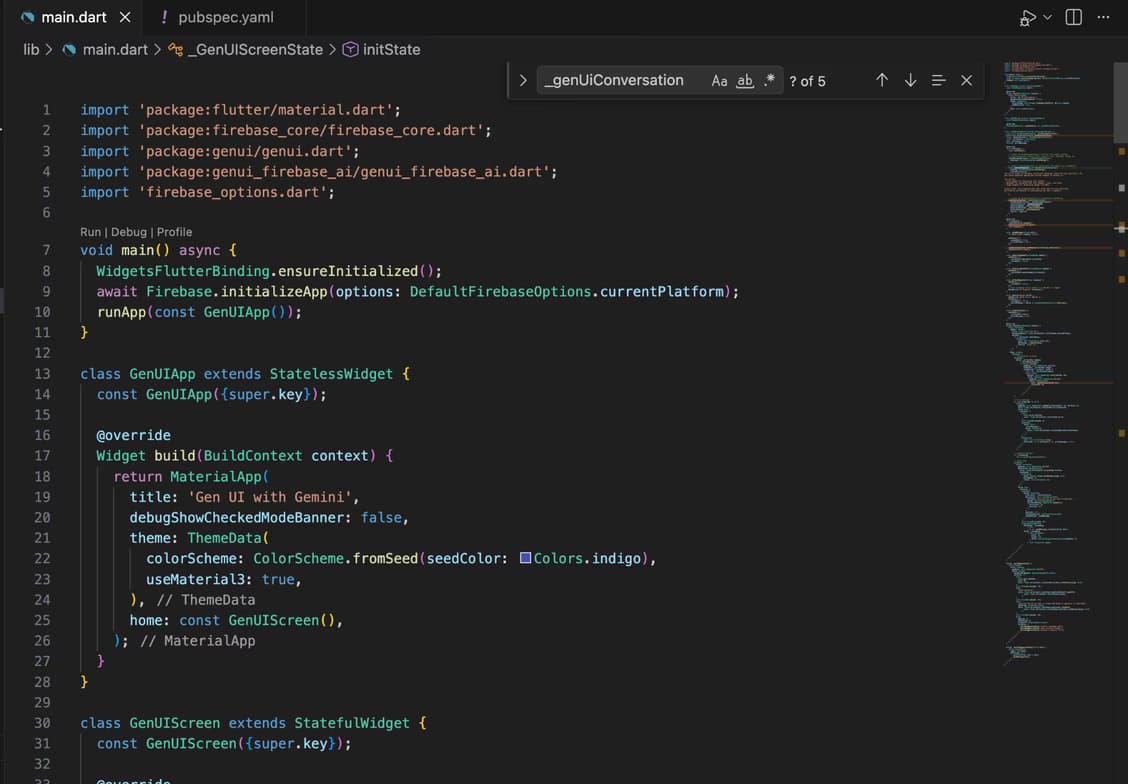
Task: Split the editor to the right
Action: pos(1073,17)
